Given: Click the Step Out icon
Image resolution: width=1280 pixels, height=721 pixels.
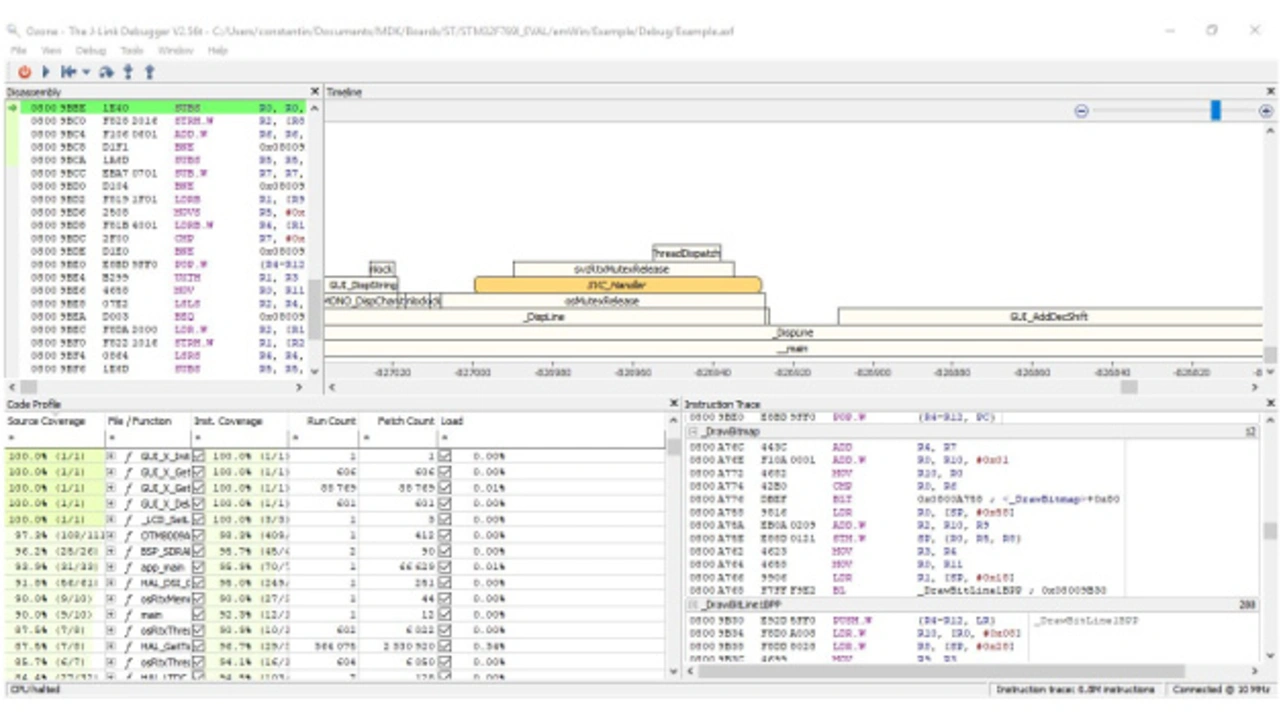Looking at the screenshot, I should tap(149, 72).
